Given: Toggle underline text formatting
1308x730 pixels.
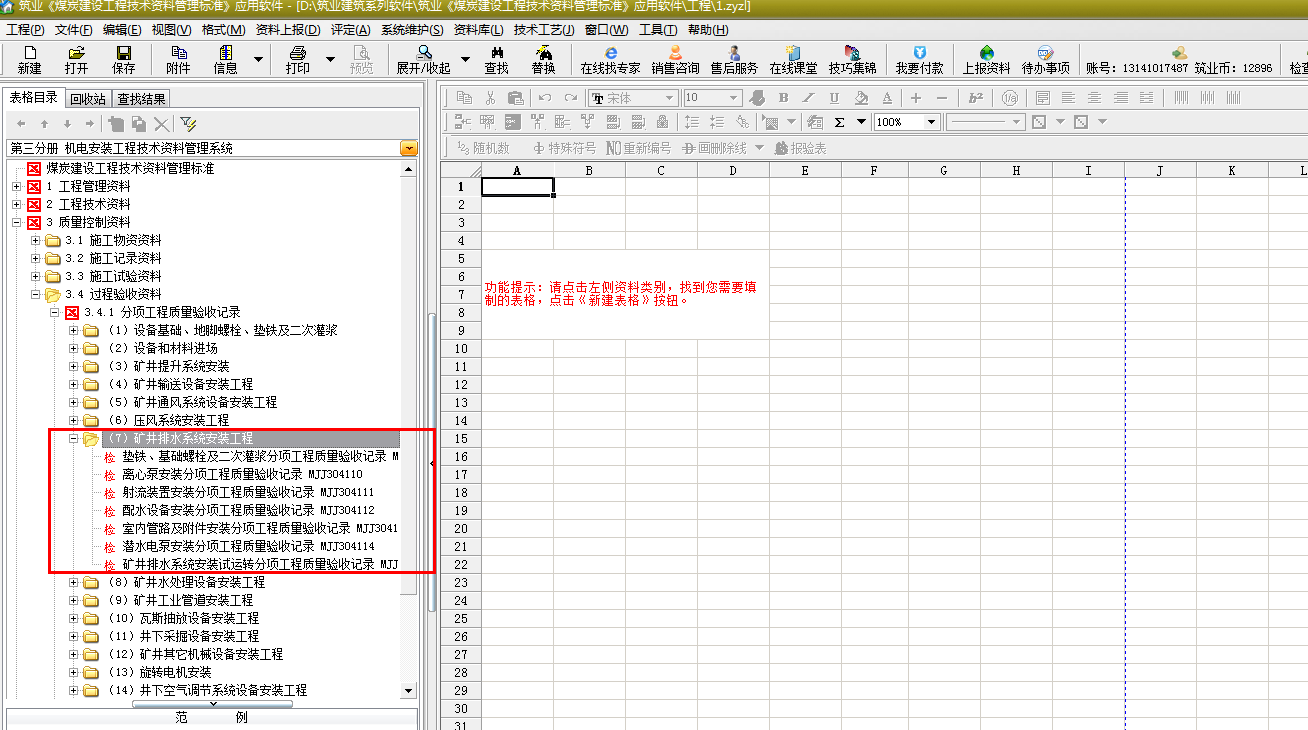Looking at the screenshot, I should 834,98.
